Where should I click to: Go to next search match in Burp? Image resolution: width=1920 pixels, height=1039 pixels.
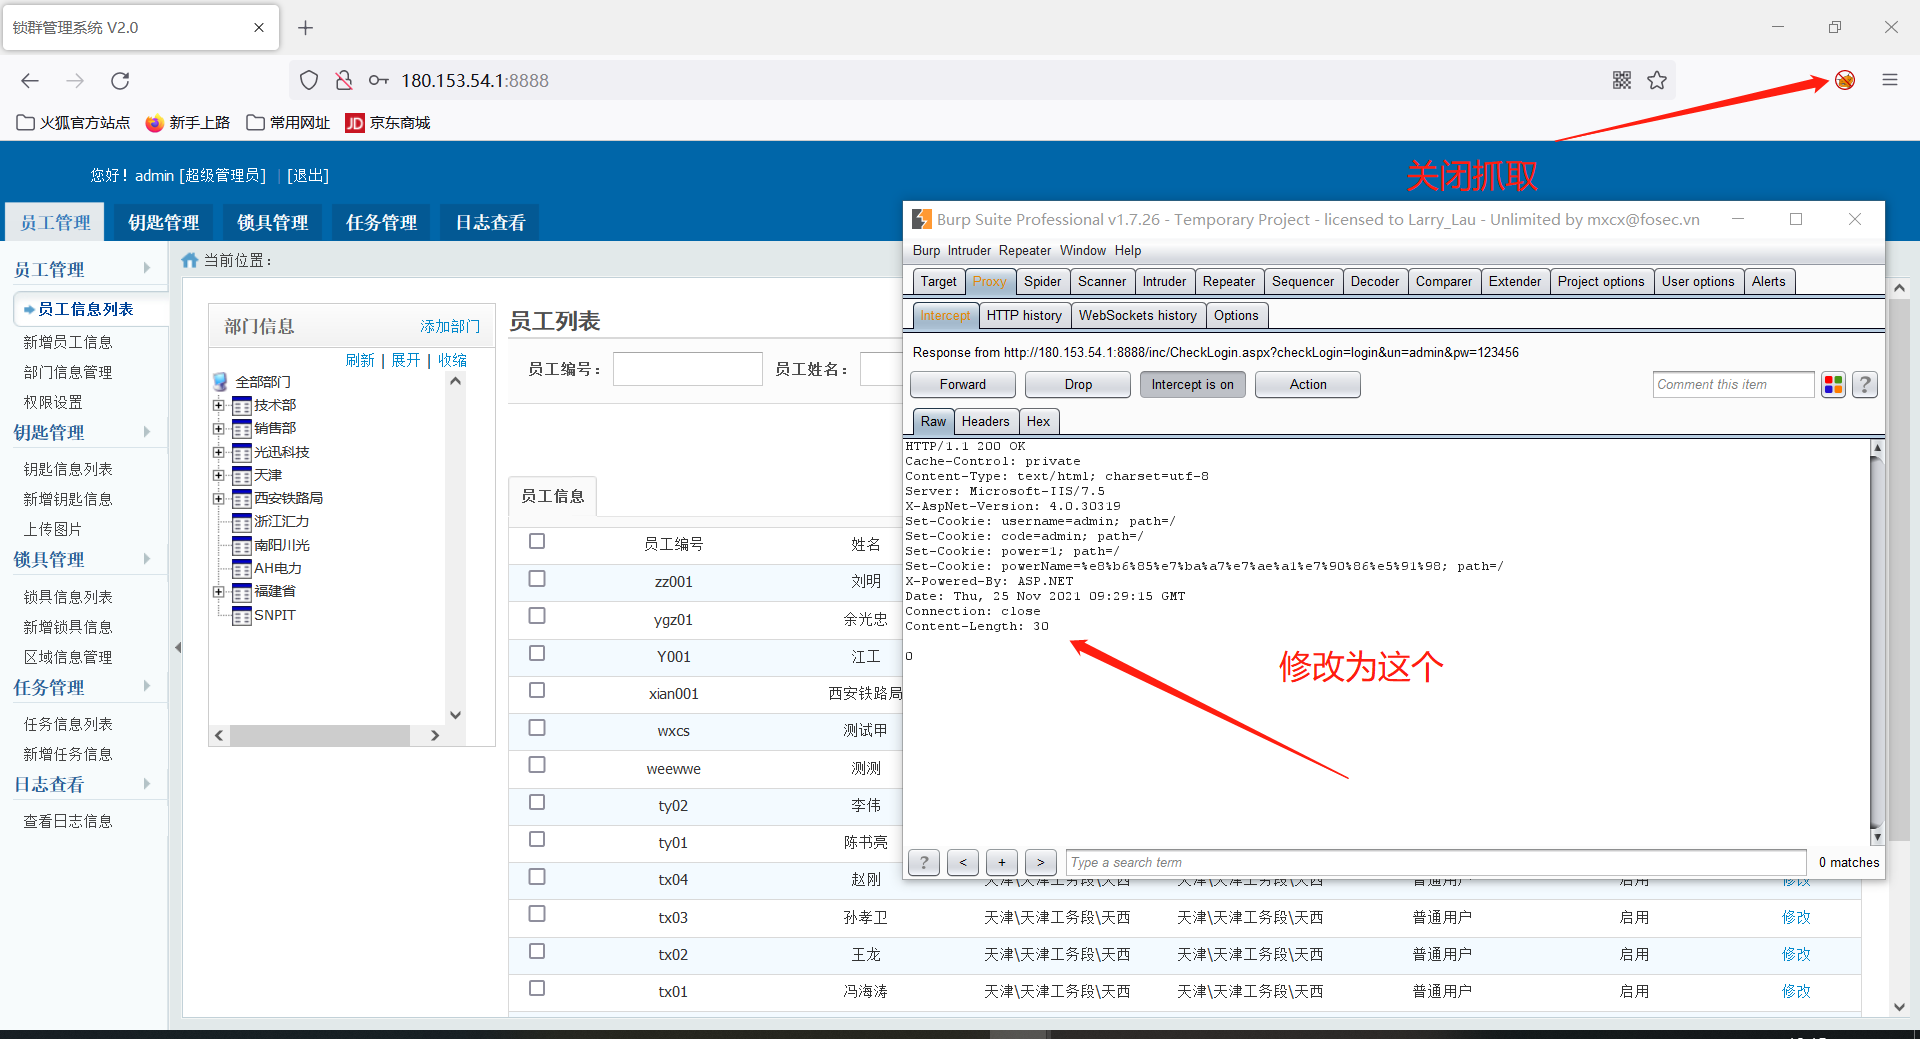pos(1041,862)
